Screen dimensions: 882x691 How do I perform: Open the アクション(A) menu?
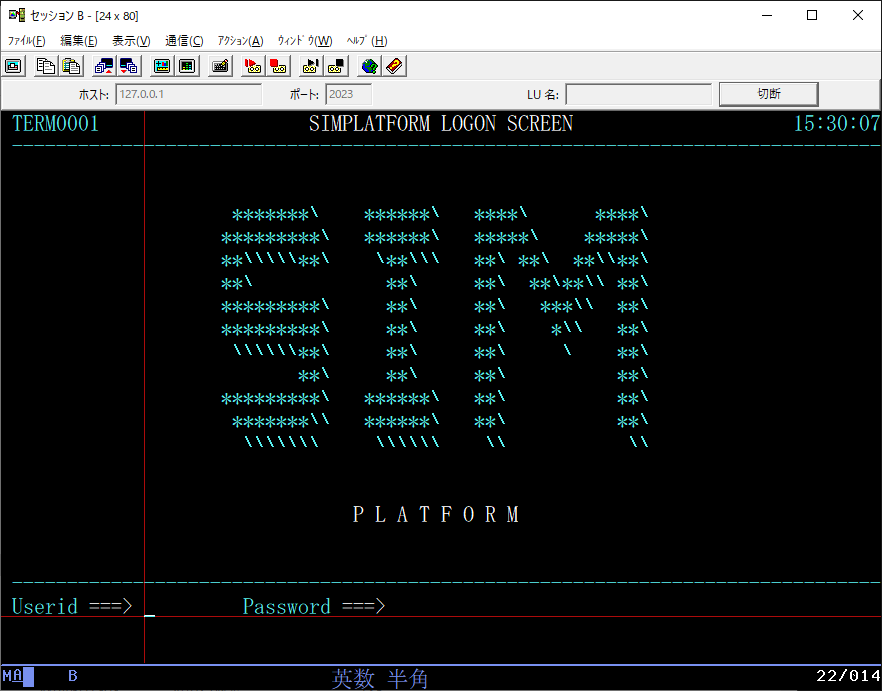240,41
